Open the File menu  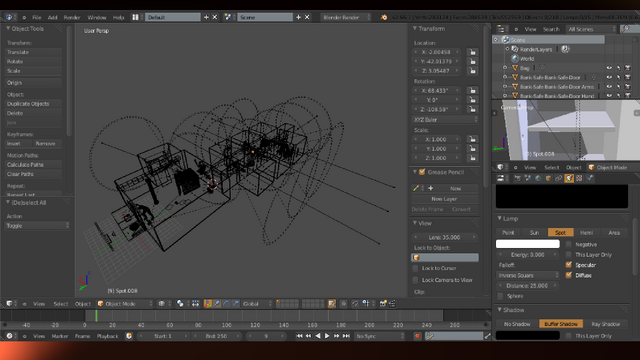coord(37,17)
